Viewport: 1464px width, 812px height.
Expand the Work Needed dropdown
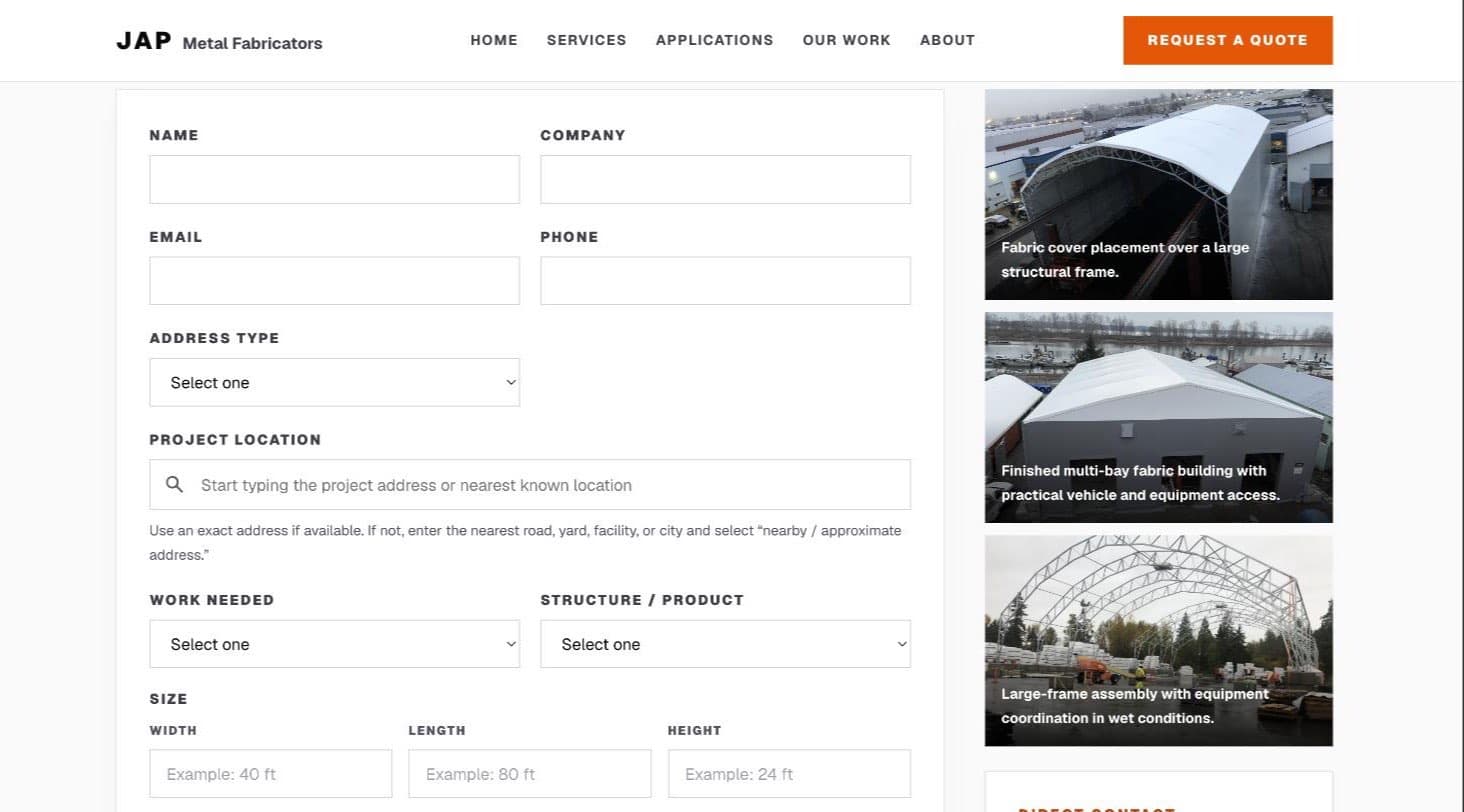click(x=334, y=644)
